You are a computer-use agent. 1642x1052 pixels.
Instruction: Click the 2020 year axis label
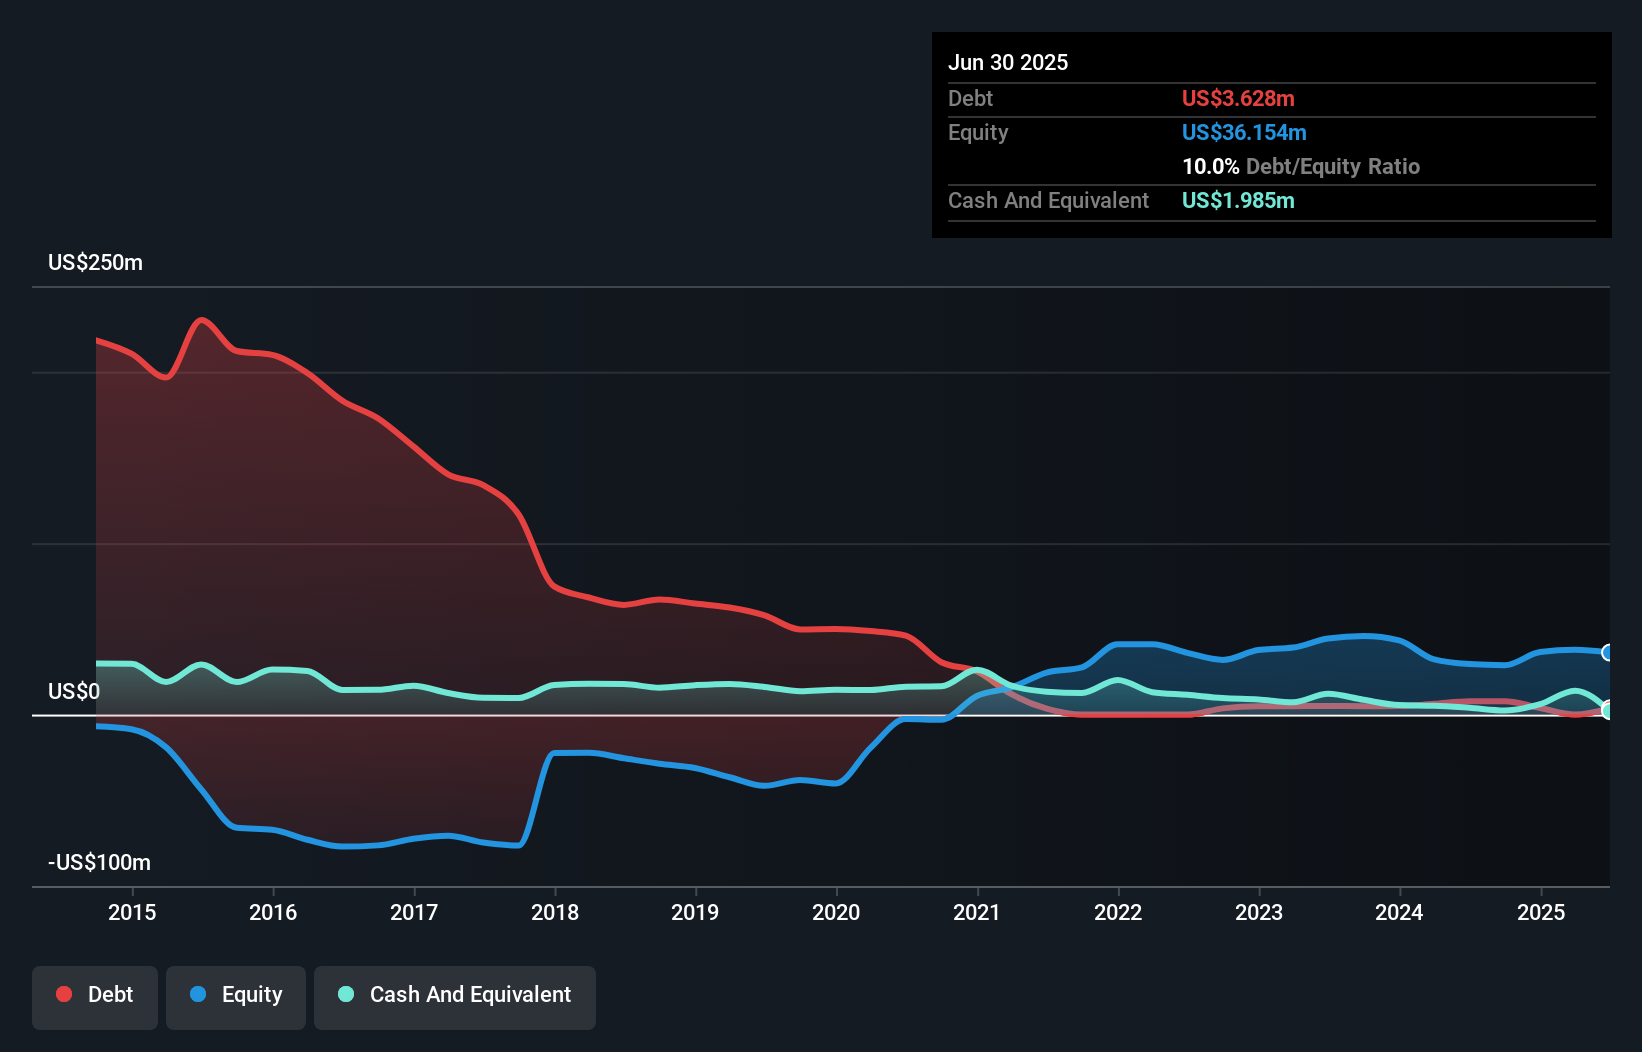click(x=836, y=912)
